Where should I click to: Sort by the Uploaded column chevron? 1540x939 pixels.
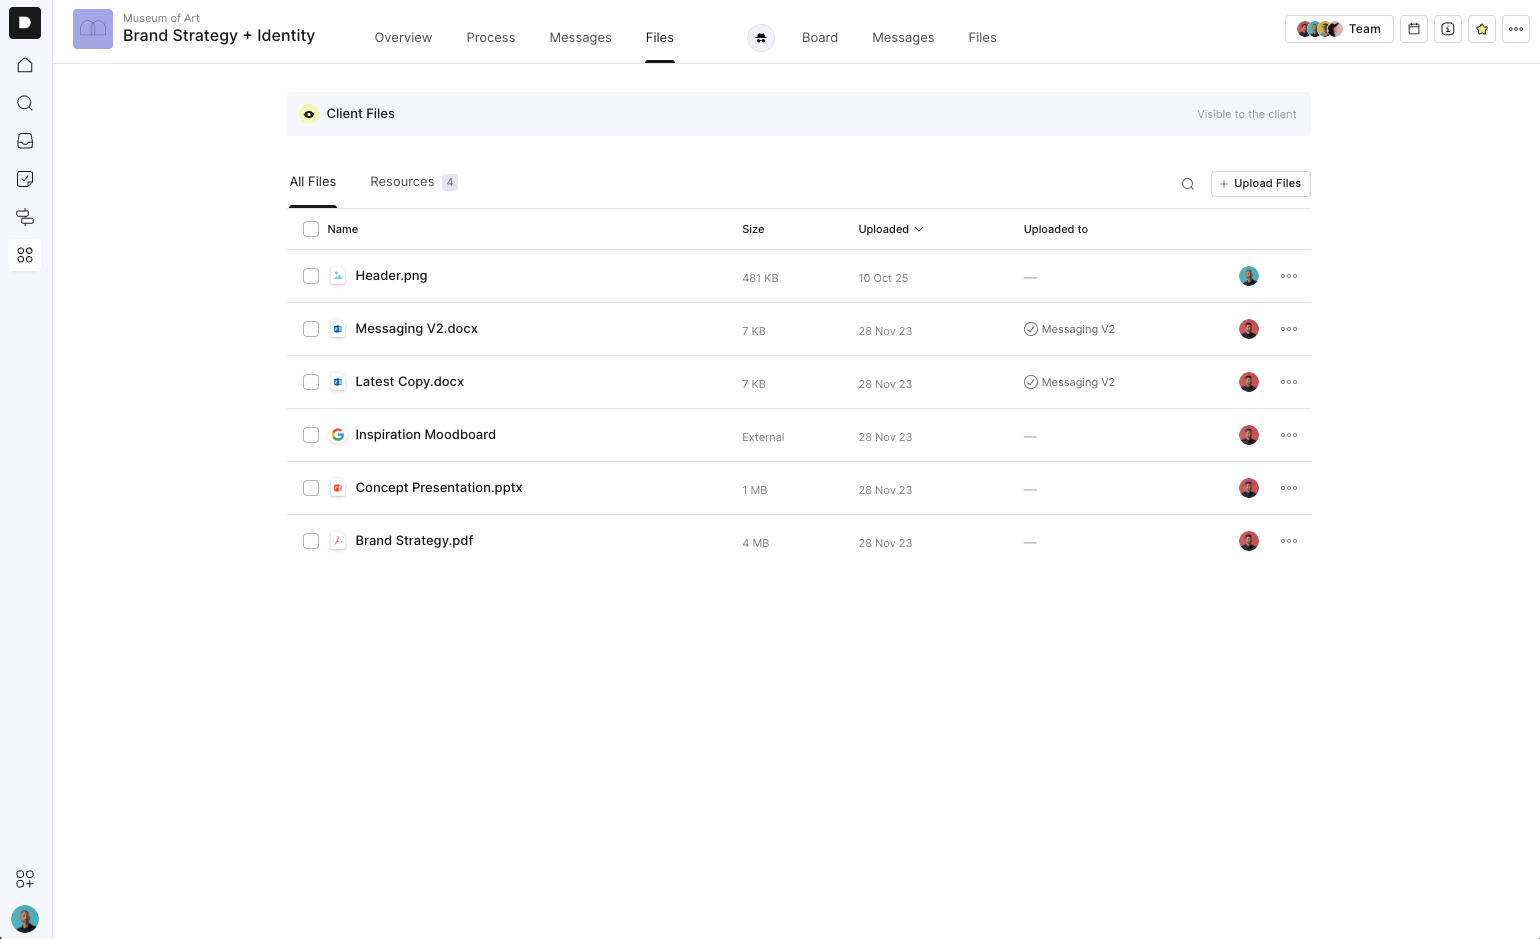point(919,229)
